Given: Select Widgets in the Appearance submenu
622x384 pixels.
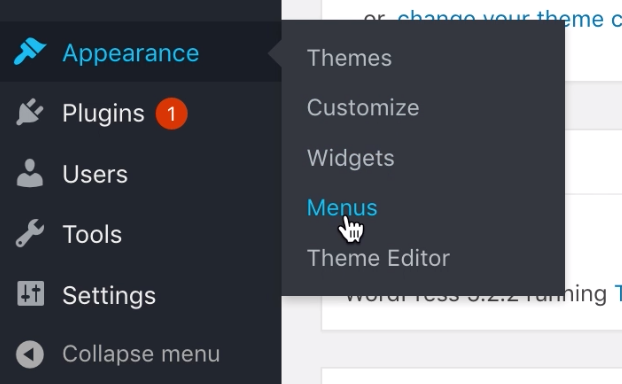Looking at the screenshot, I should click(351, 158).
